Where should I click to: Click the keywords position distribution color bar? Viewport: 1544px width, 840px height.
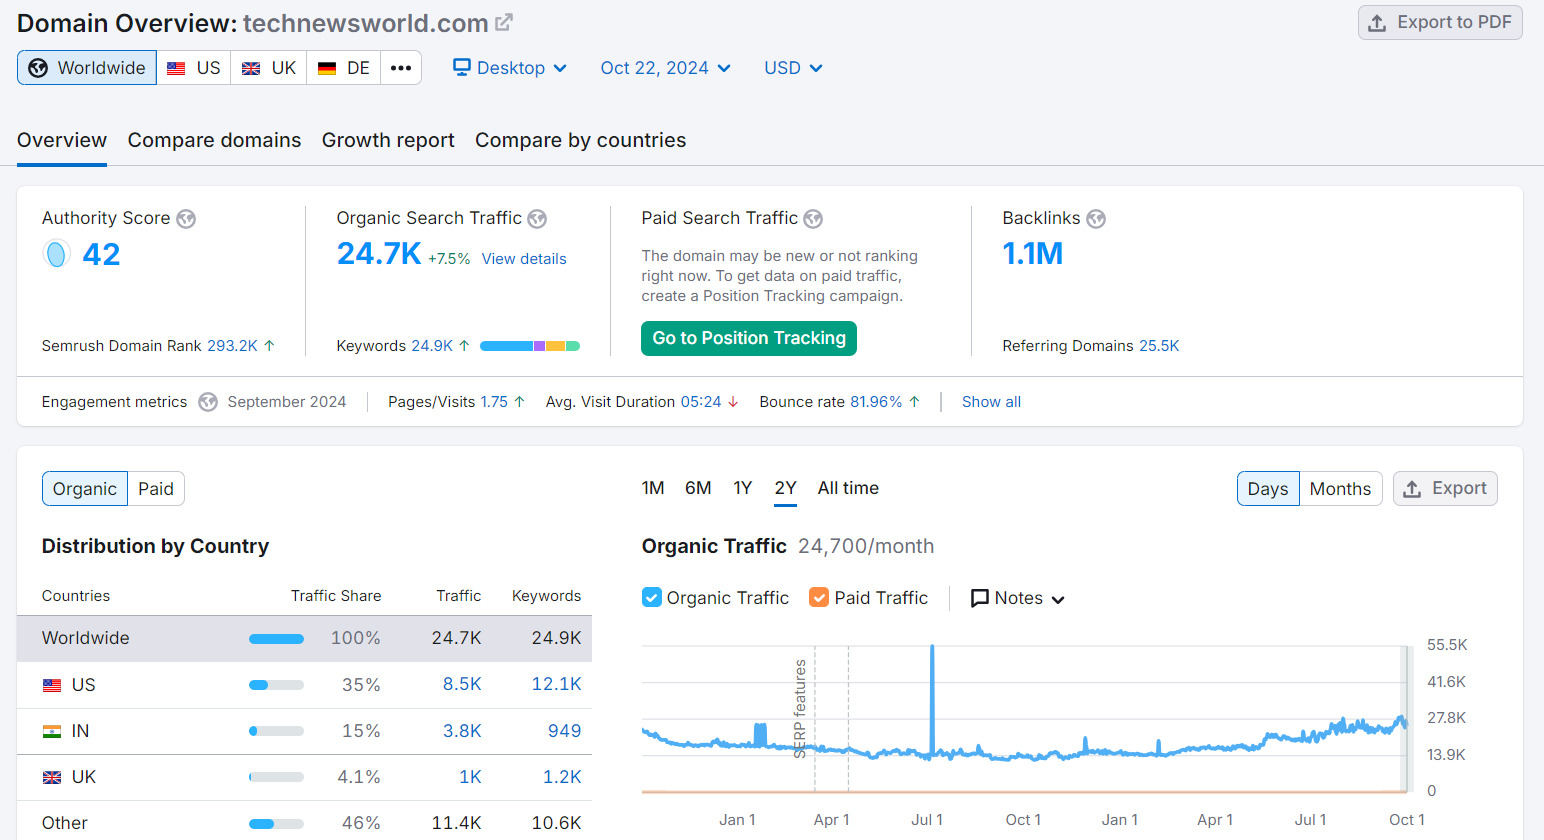point(530,346)
